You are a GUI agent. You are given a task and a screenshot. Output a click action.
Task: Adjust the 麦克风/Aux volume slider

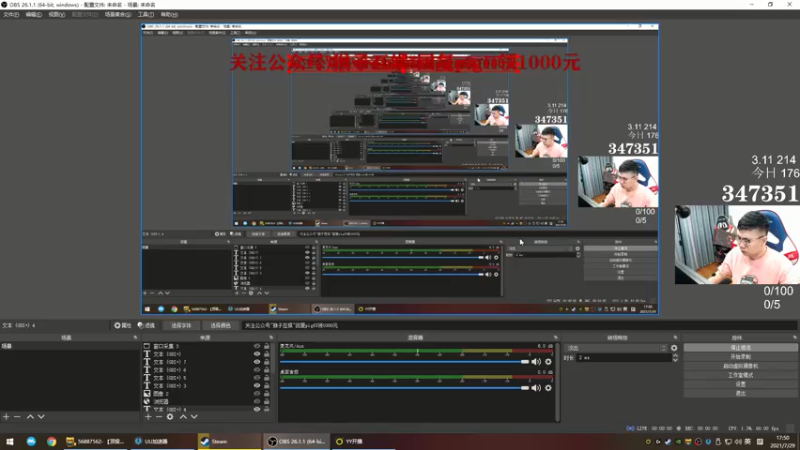[x=405, y=362]
